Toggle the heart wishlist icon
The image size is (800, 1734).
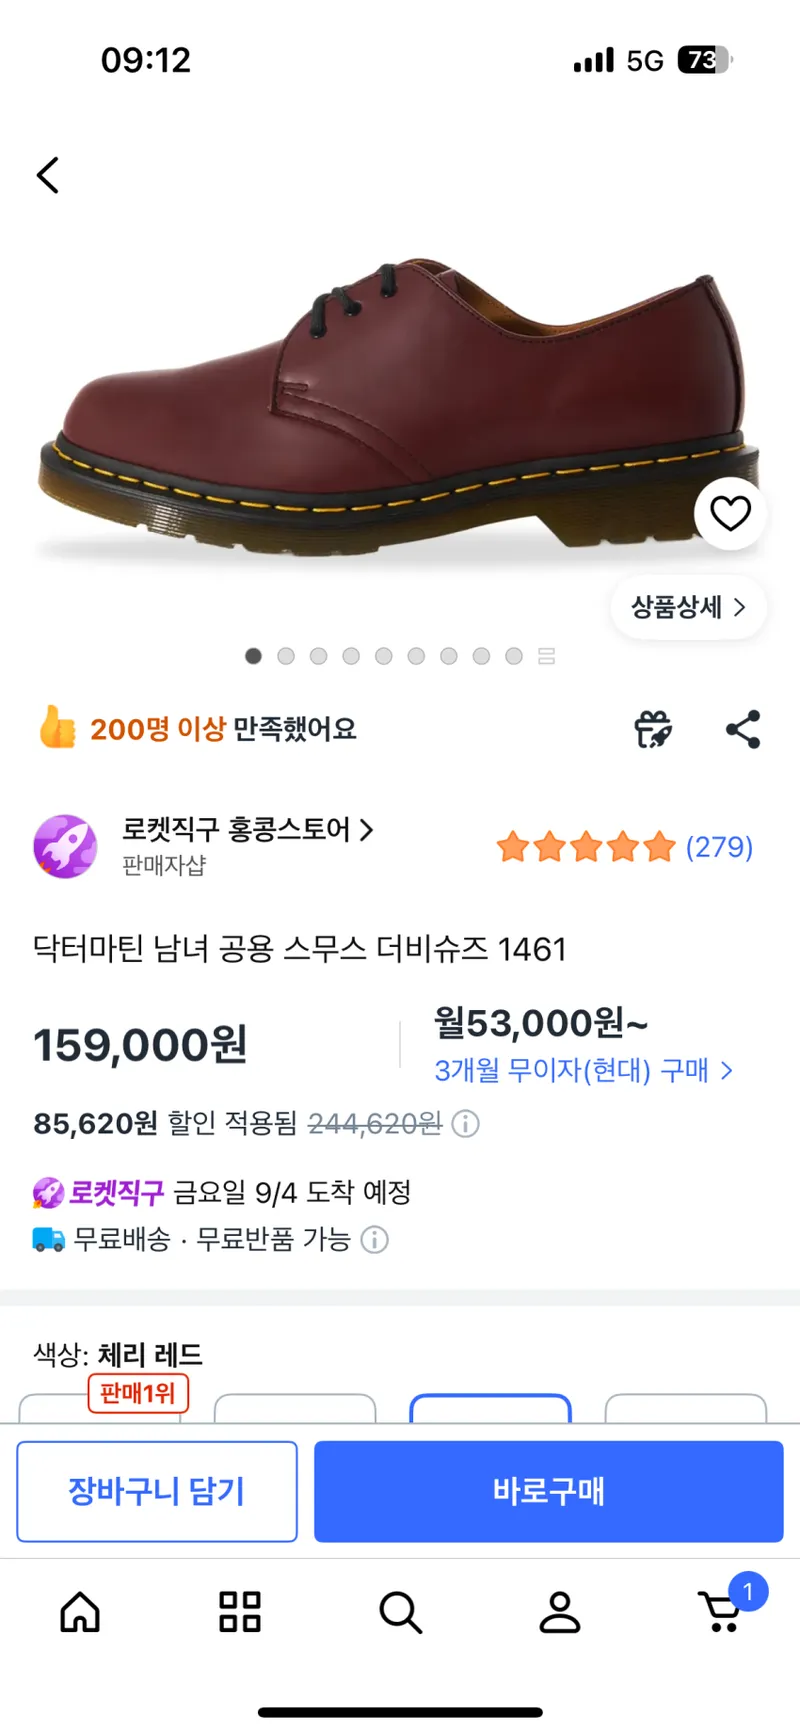[730, 513]
